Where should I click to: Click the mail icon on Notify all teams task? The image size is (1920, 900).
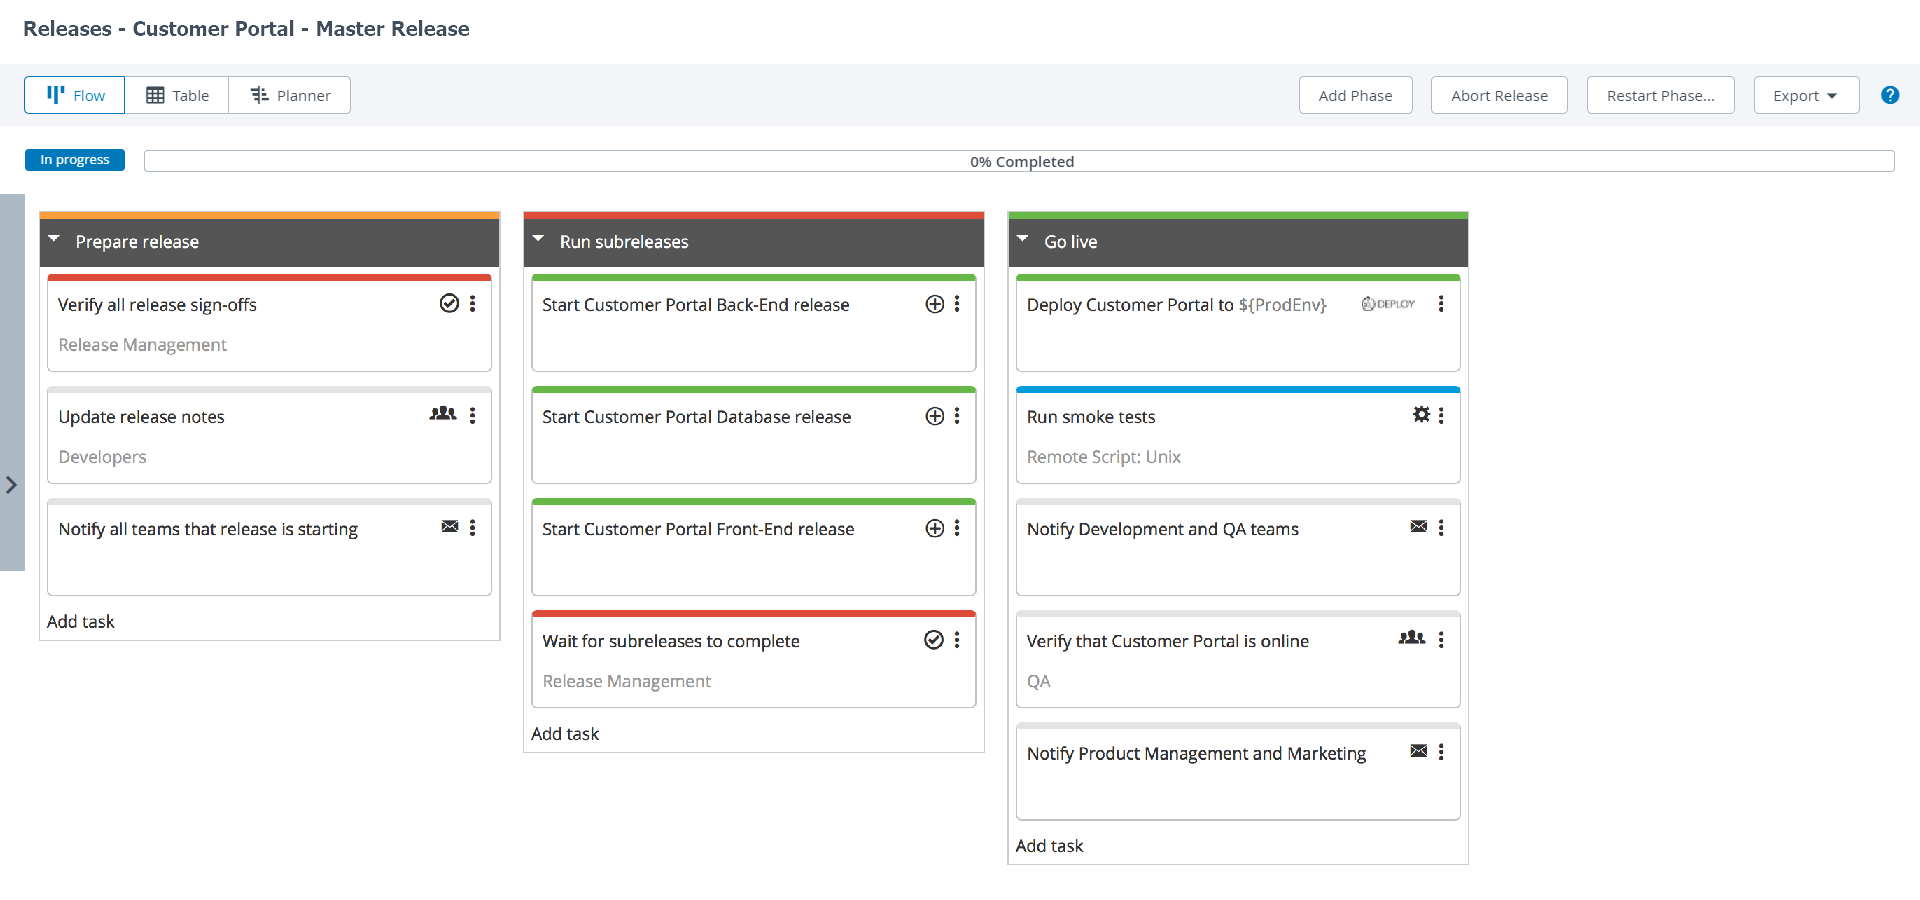[450, 527]
